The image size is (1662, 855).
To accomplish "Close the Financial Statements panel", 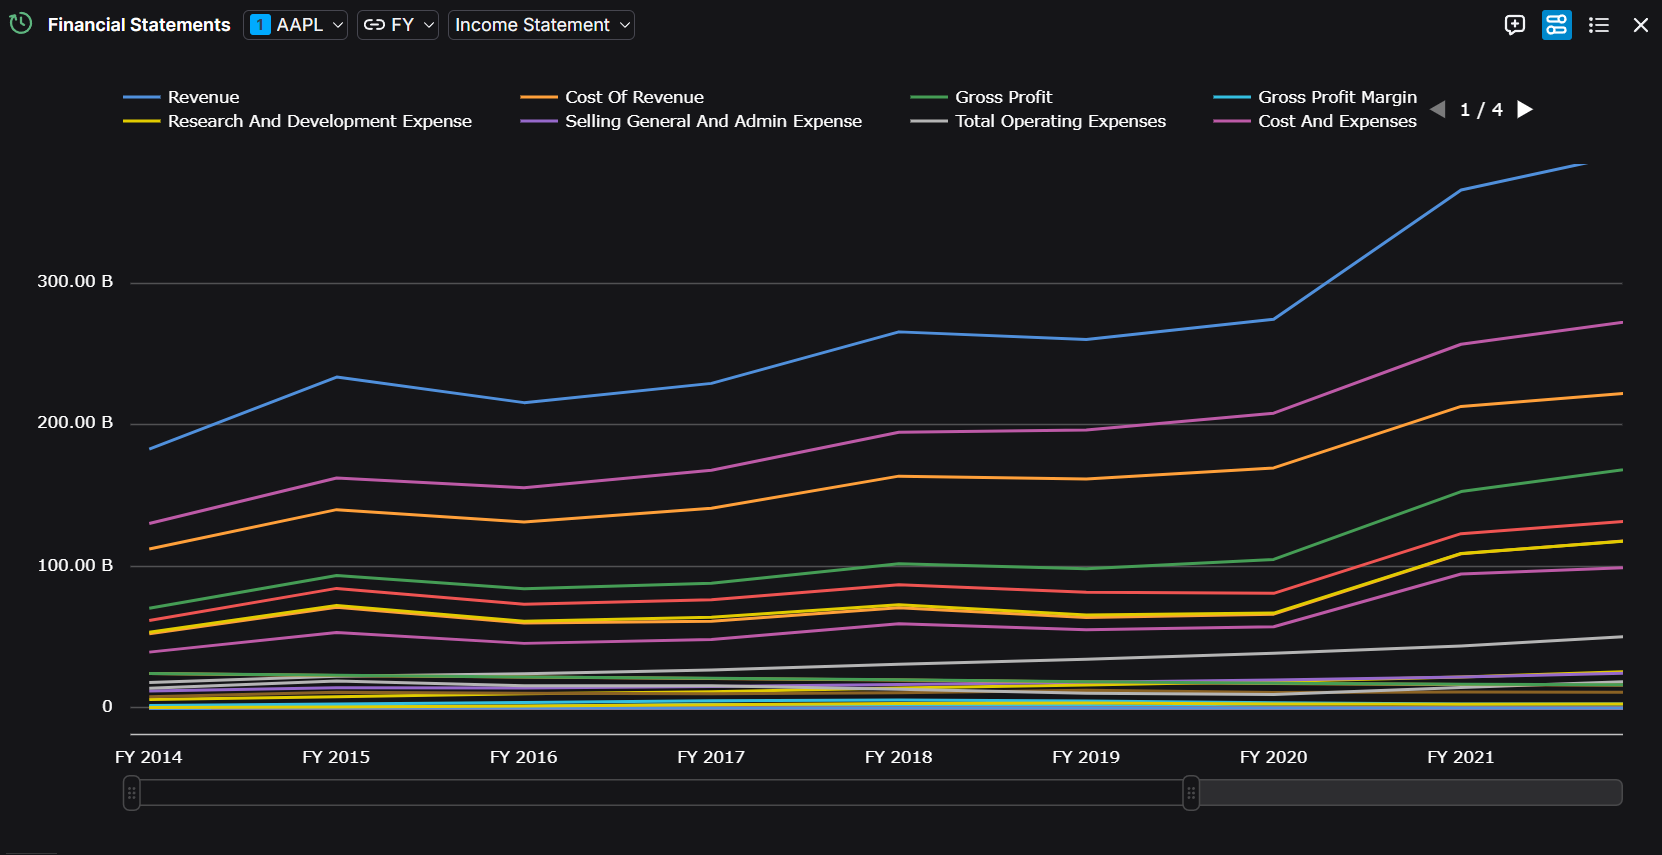I will click(x=1641, y=25).
